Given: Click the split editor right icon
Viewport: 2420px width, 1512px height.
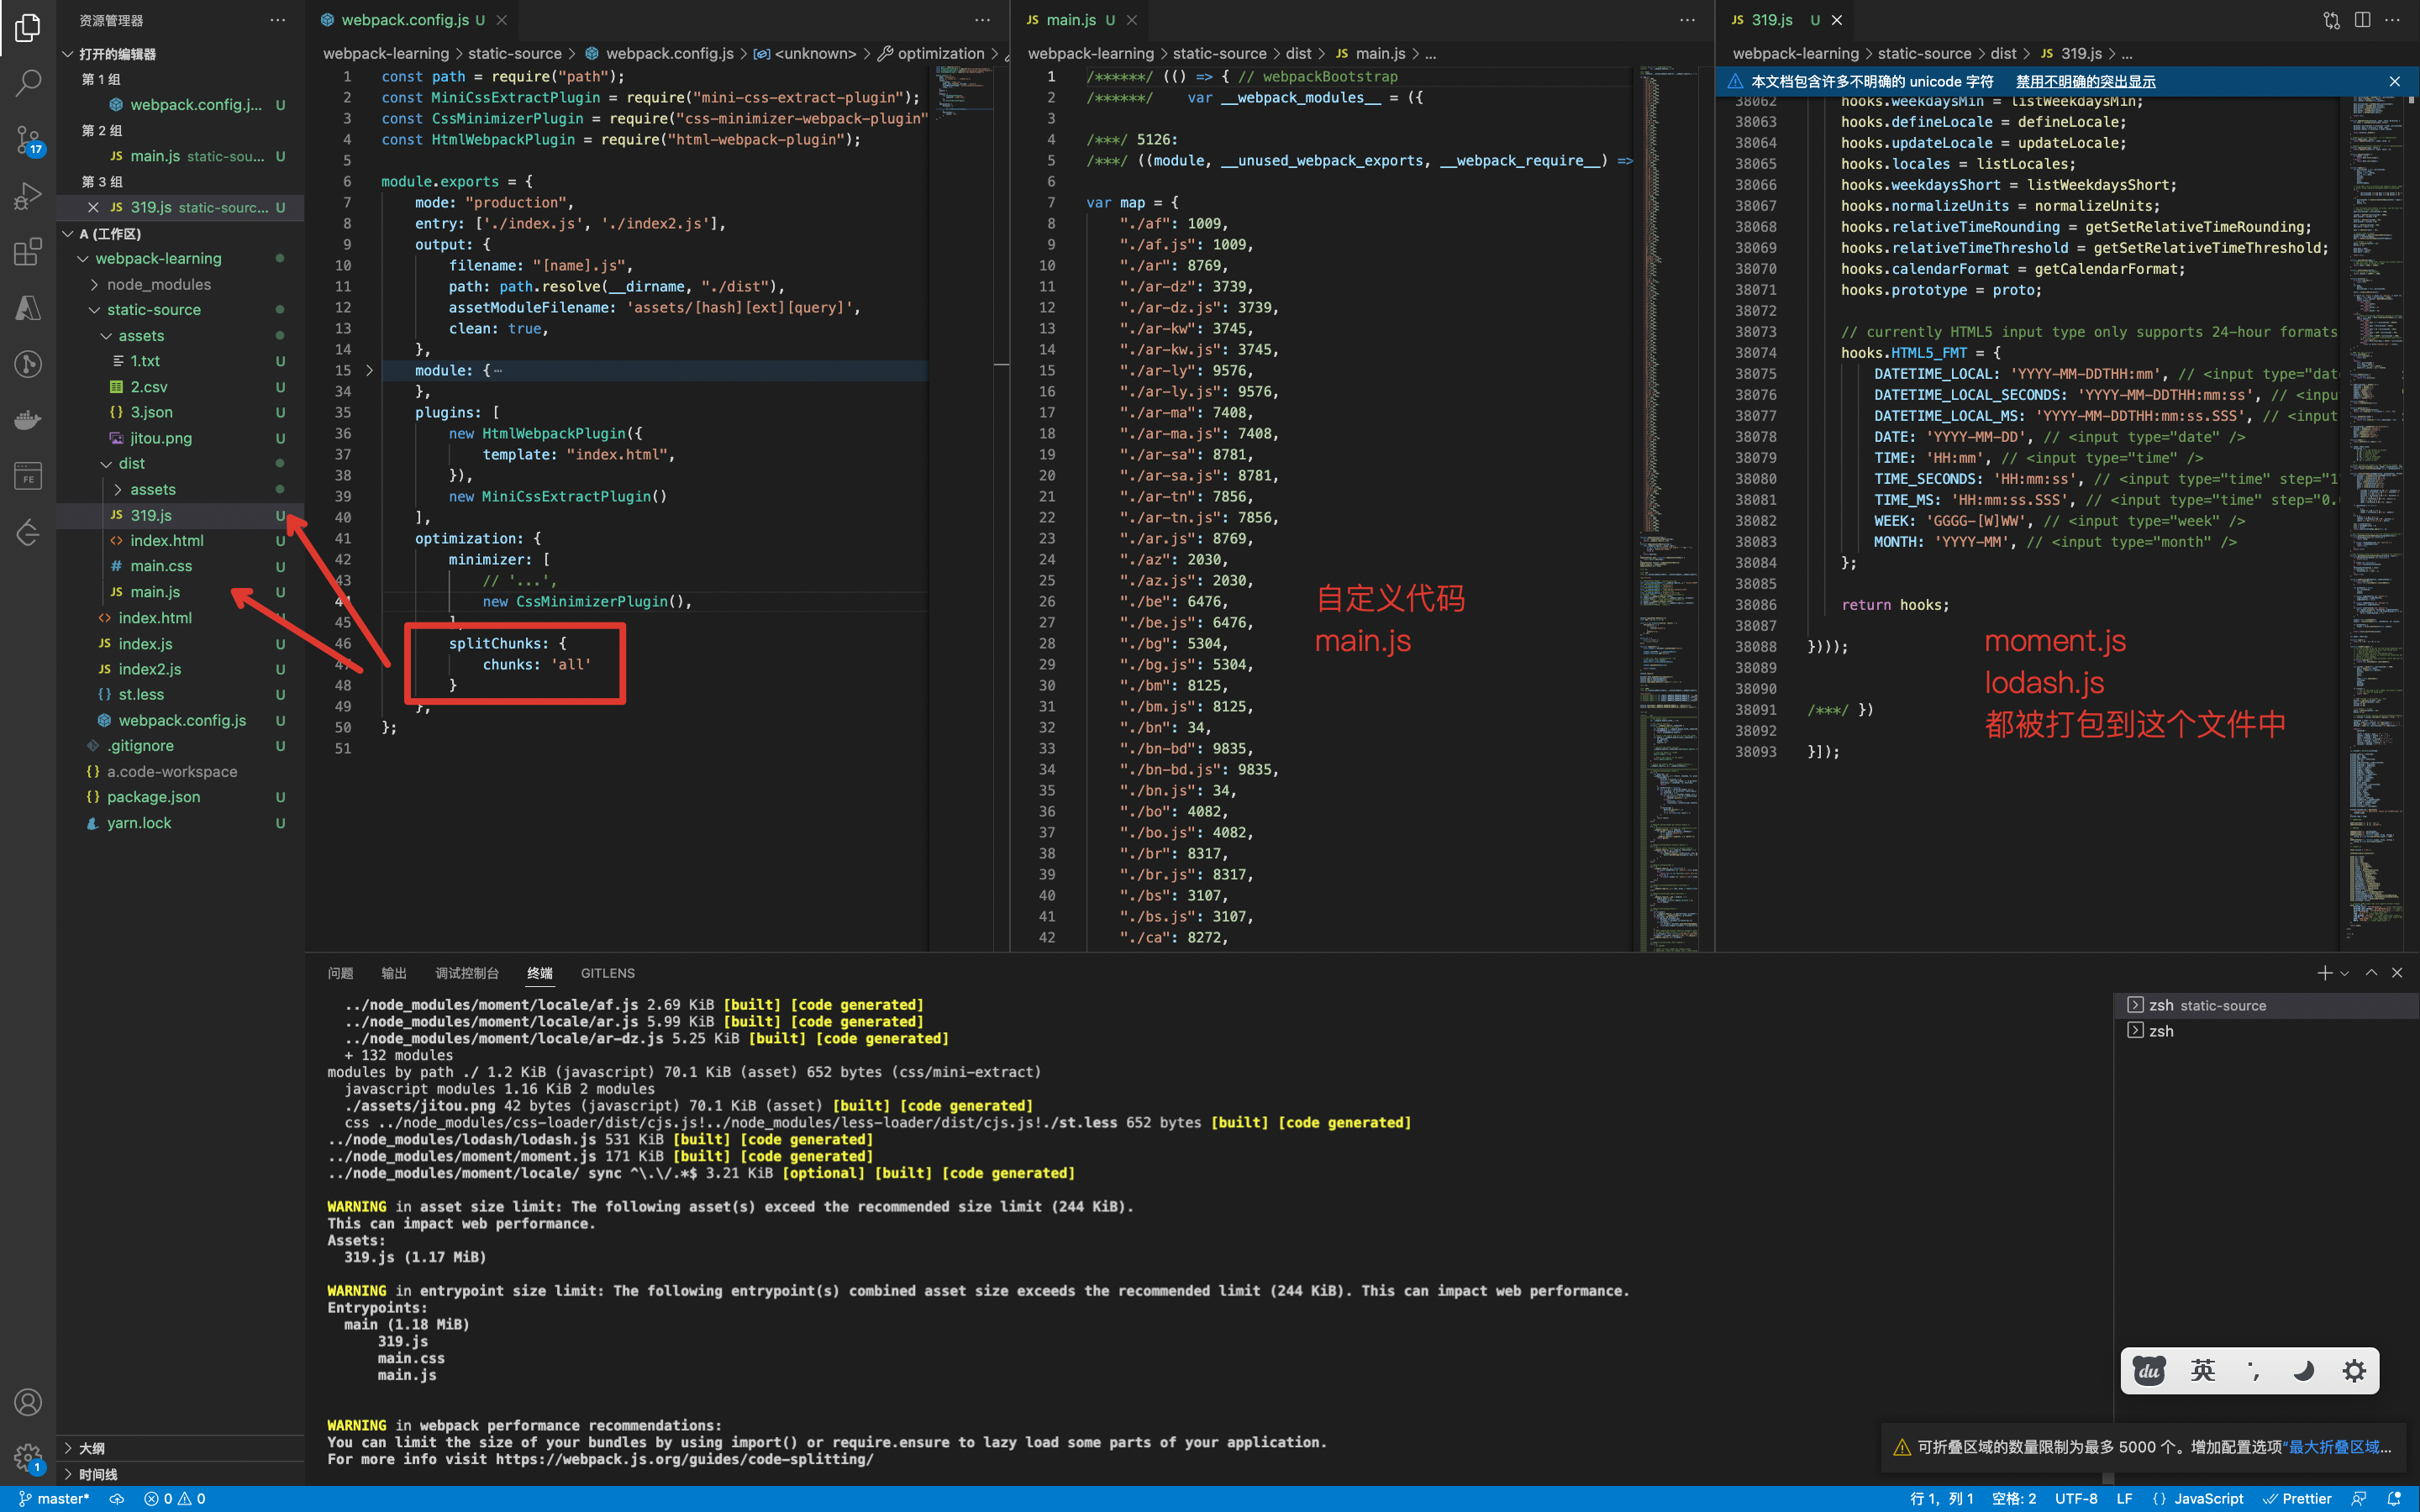Looking at the screenshot, I should 2362,20.
